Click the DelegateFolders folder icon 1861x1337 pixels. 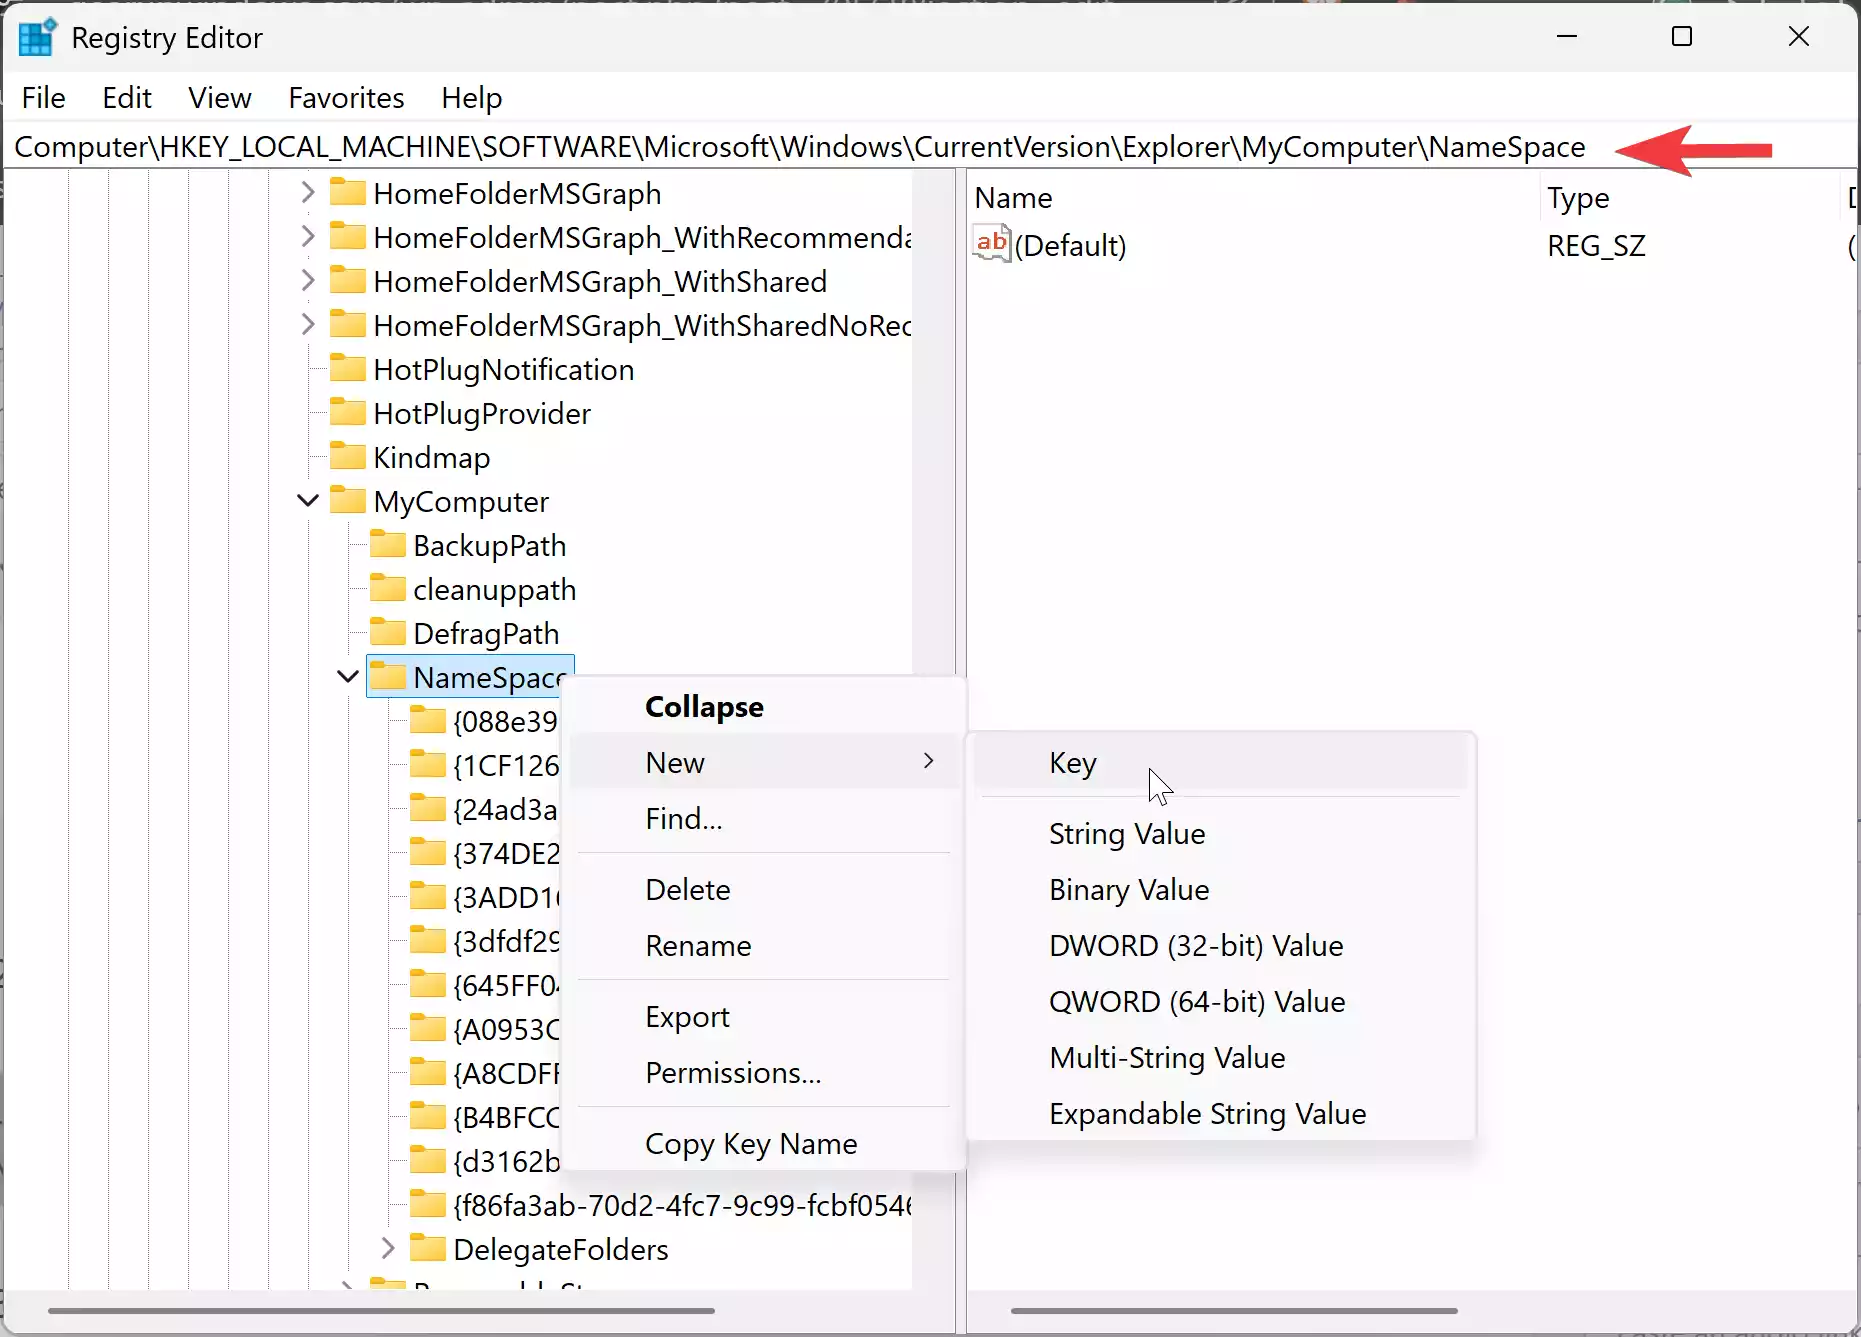coord(428,1248)
